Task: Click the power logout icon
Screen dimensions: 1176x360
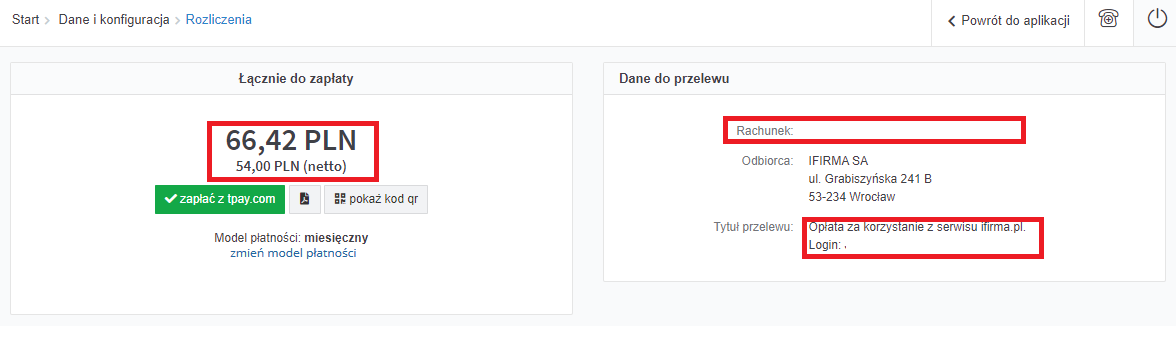Action: point(1156,20)
